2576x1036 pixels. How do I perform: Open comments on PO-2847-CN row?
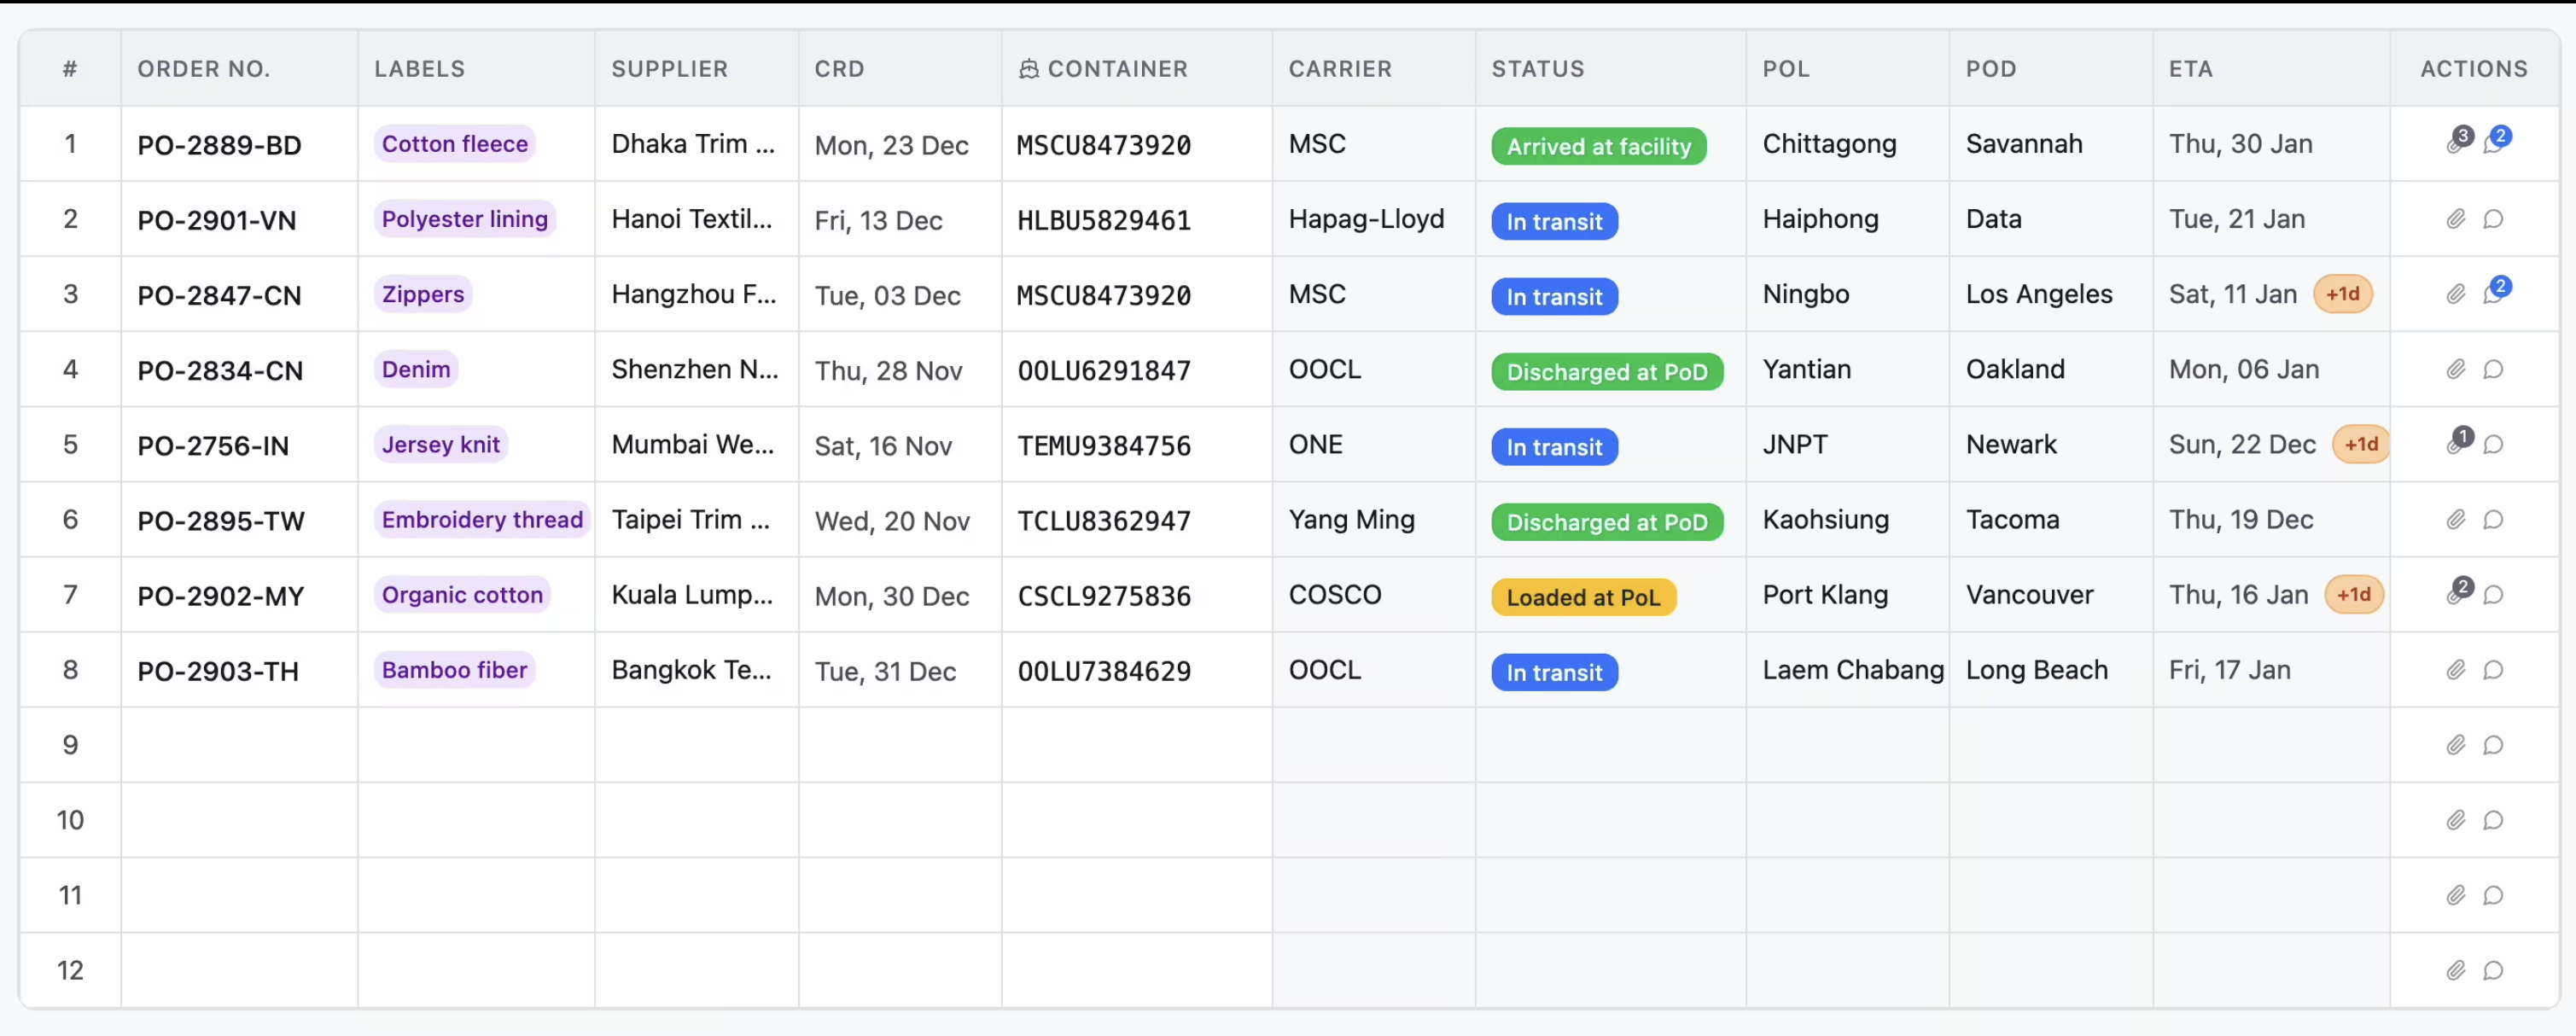[x=2493, y=294]
